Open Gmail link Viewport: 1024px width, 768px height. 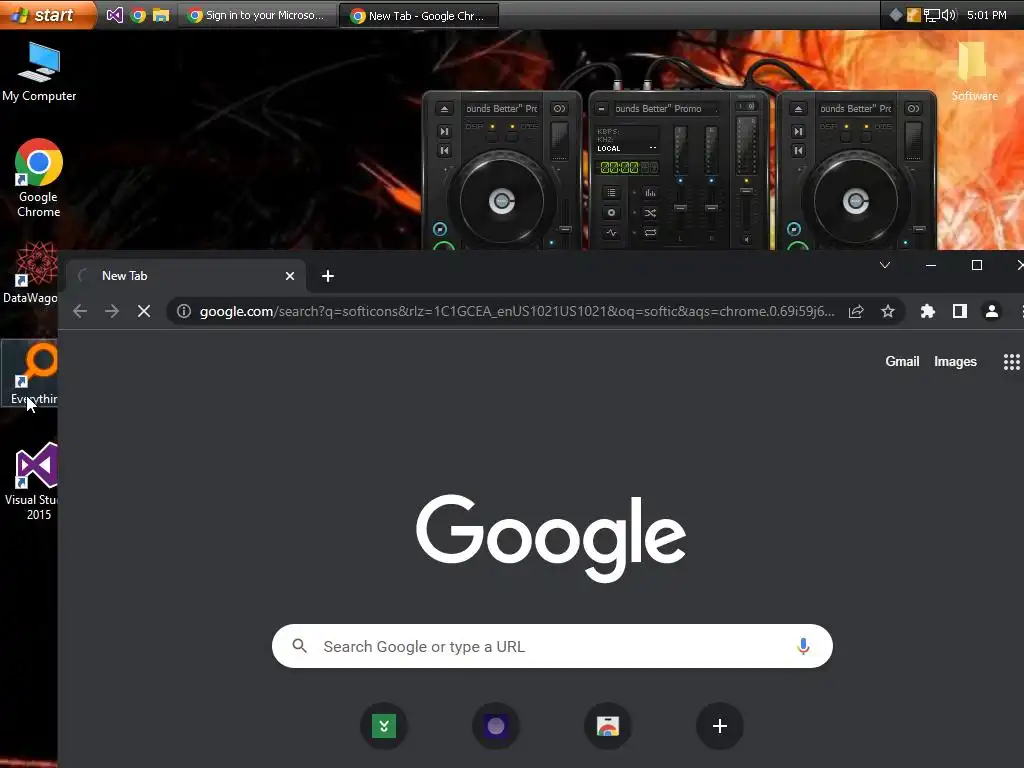click(x=902, y=362)
